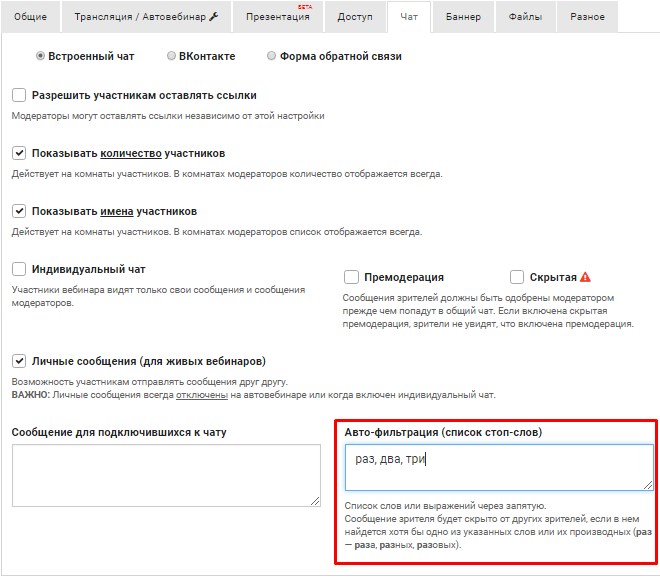Go to the Файлы tab
Image resolution: width=660 pixels, height=584 pixels.
point(525,17)
